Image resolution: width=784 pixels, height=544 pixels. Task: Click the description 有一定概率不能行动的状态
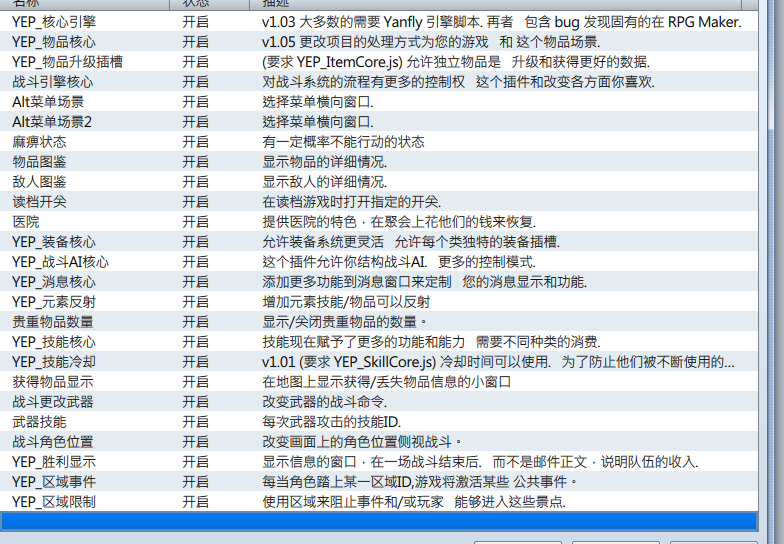(343, 142)
